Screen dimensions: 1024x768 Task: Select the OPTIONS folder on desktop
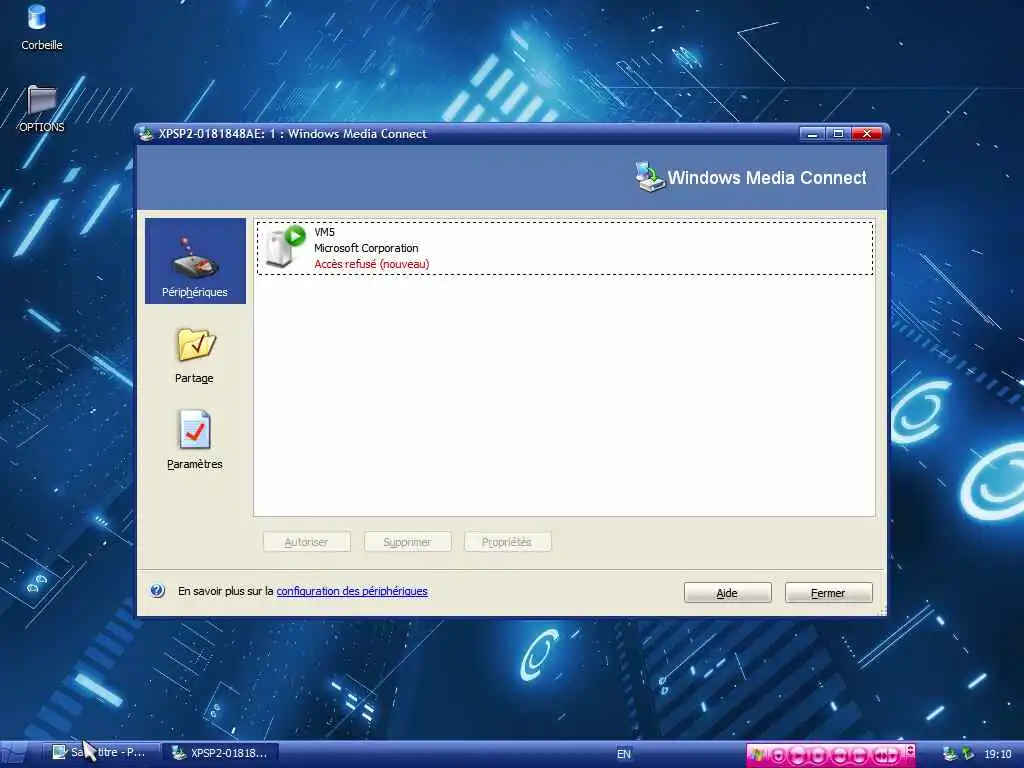point(42,109)
